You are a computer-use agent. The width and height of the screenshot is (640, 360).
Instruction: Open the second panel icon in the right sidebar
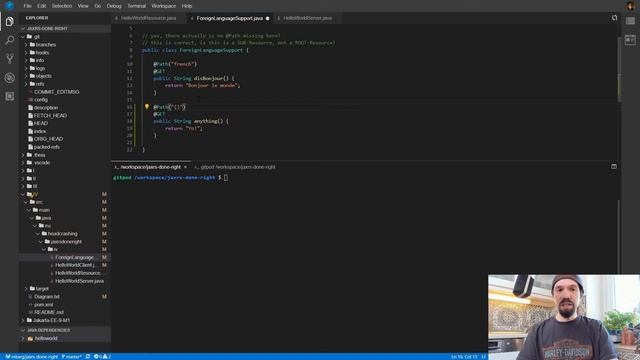pyautogui.click(x=630, y=40)
